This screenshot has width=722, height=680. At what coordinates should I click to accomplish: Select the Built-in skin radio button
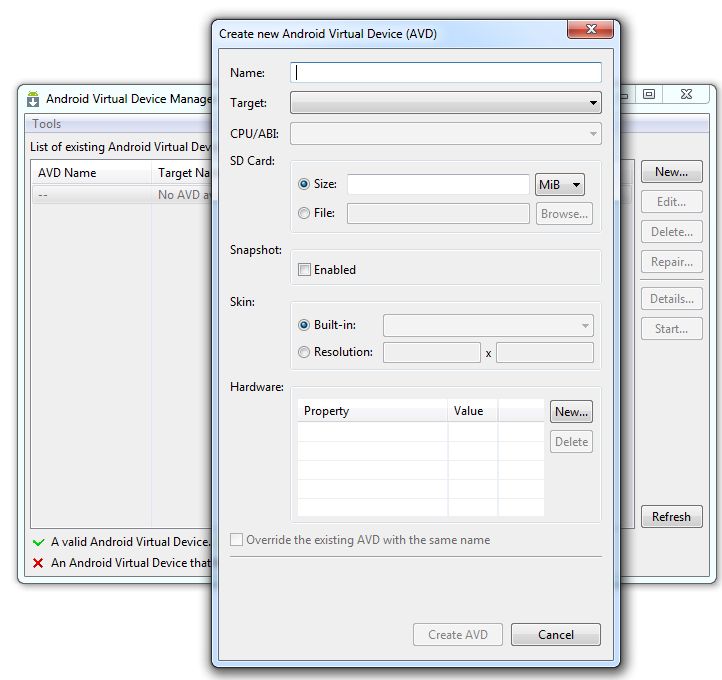[303, 325]
